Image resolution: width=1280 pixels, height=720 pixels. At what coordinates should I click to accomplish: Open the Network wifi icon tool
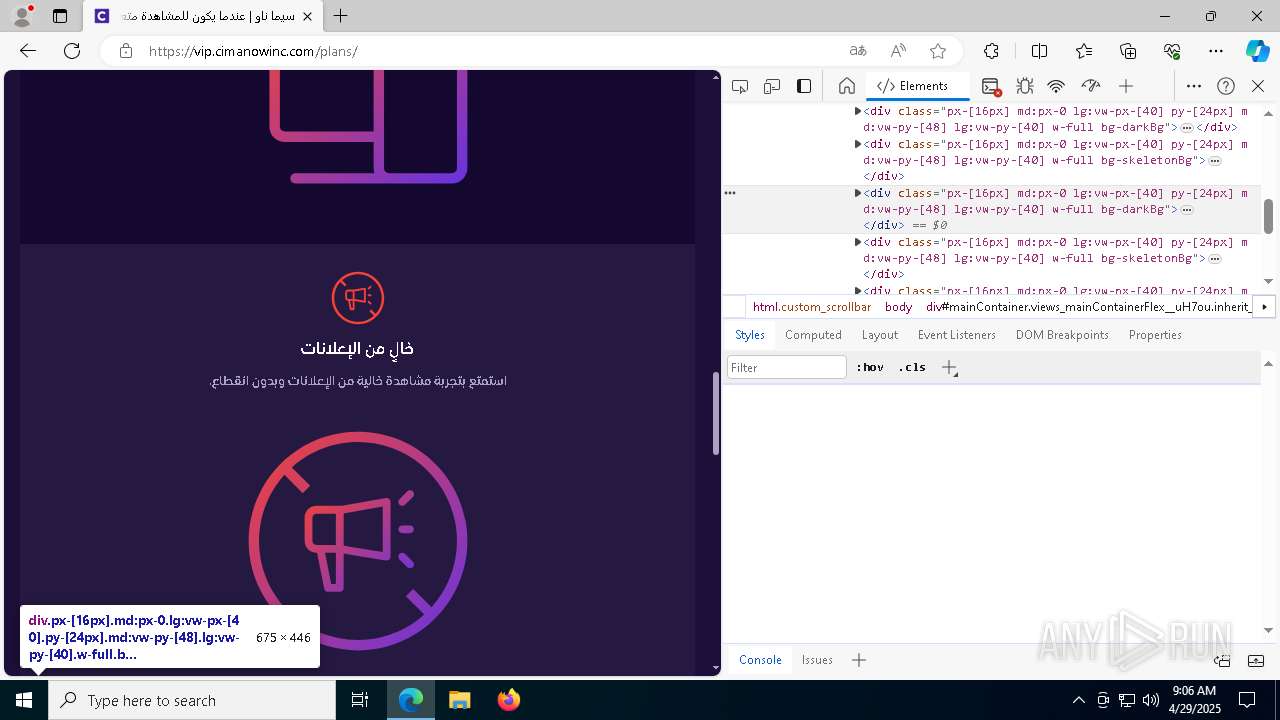click(x=1056, y=86)
